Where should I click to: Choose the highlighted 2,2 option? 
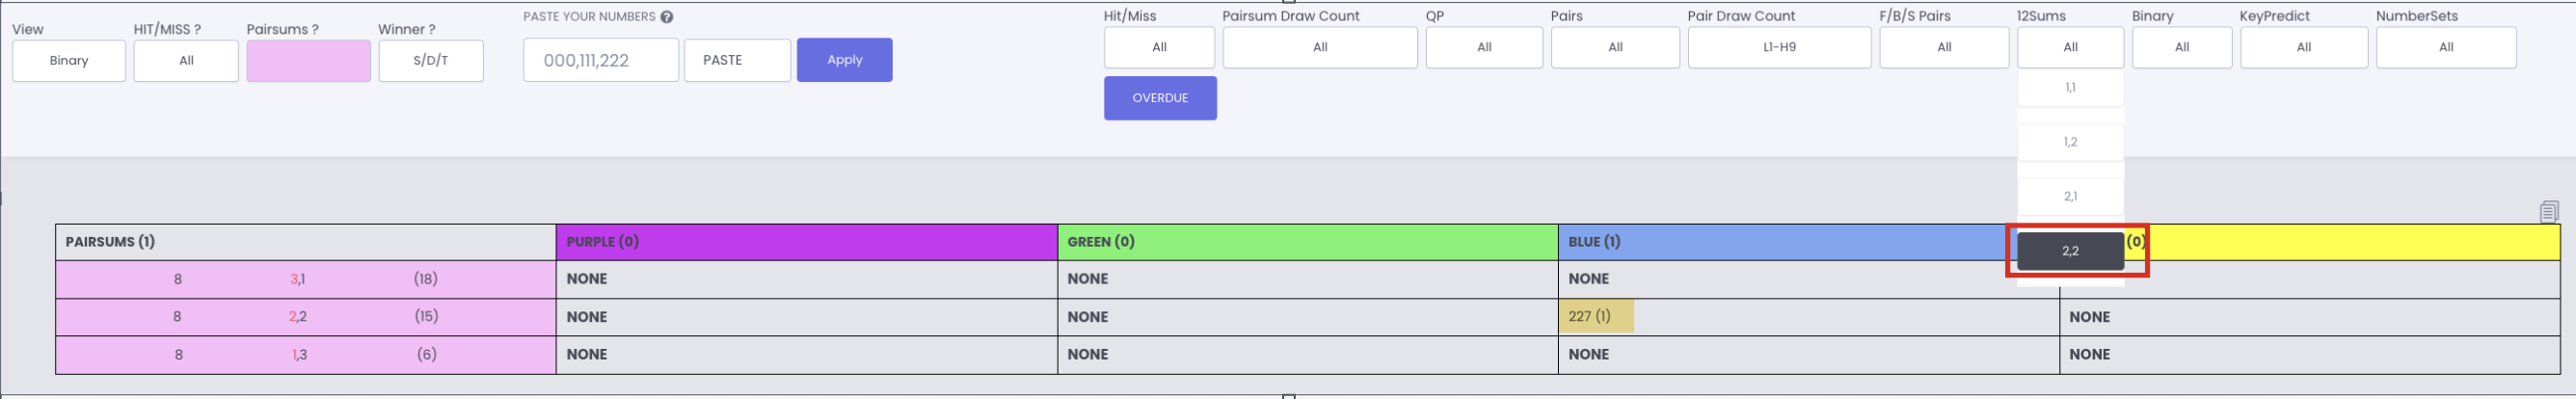point(2070,251)
